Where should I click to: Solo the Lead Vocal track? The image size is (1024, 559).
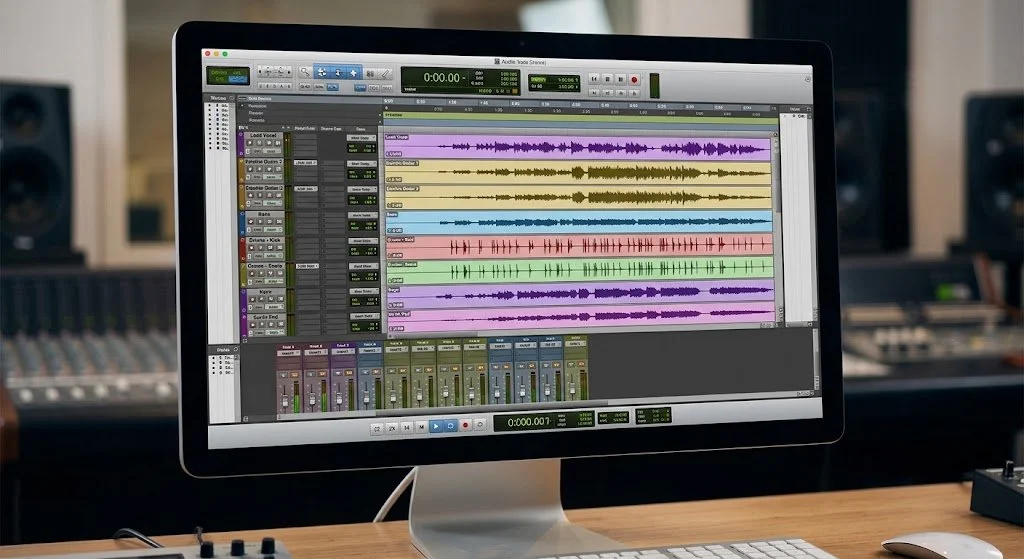(270, 144)
